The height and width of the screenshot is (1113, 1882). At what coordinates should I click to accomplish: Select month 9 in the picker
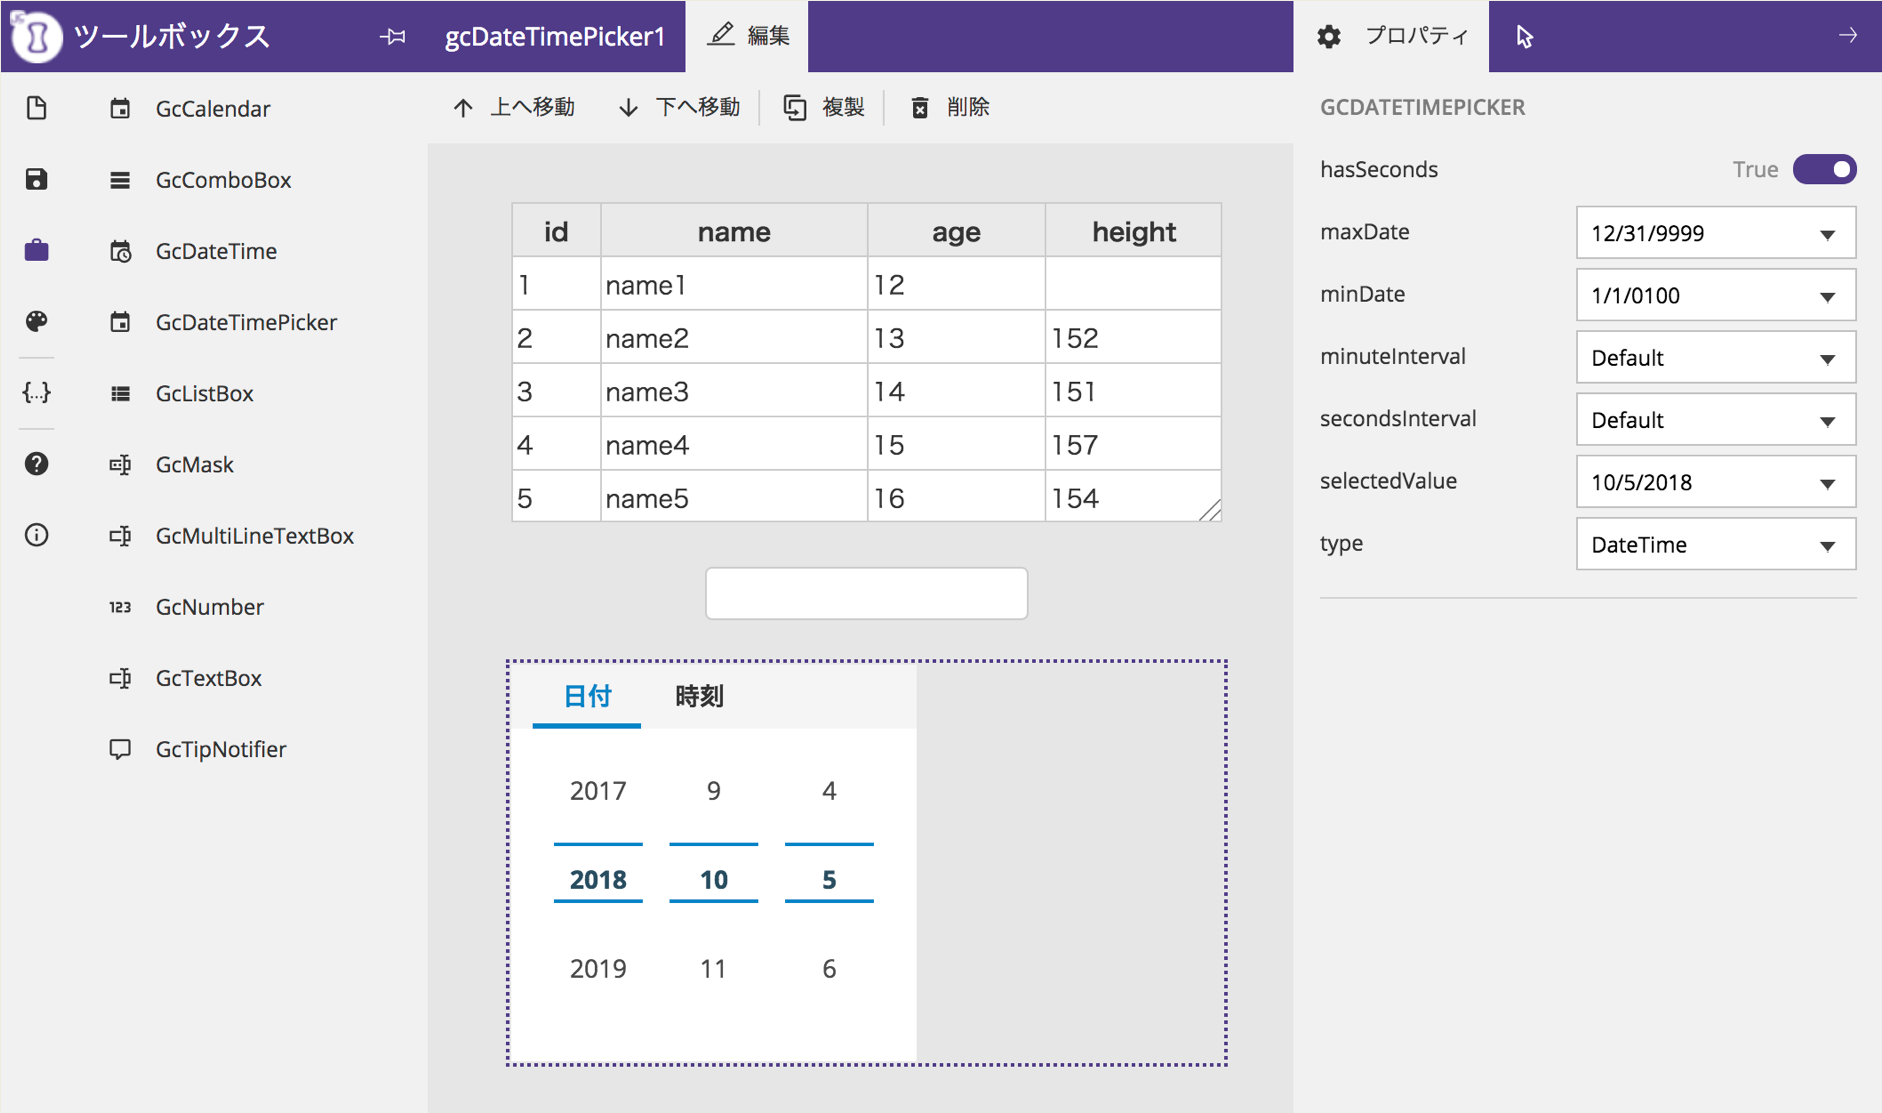(714, 791)
